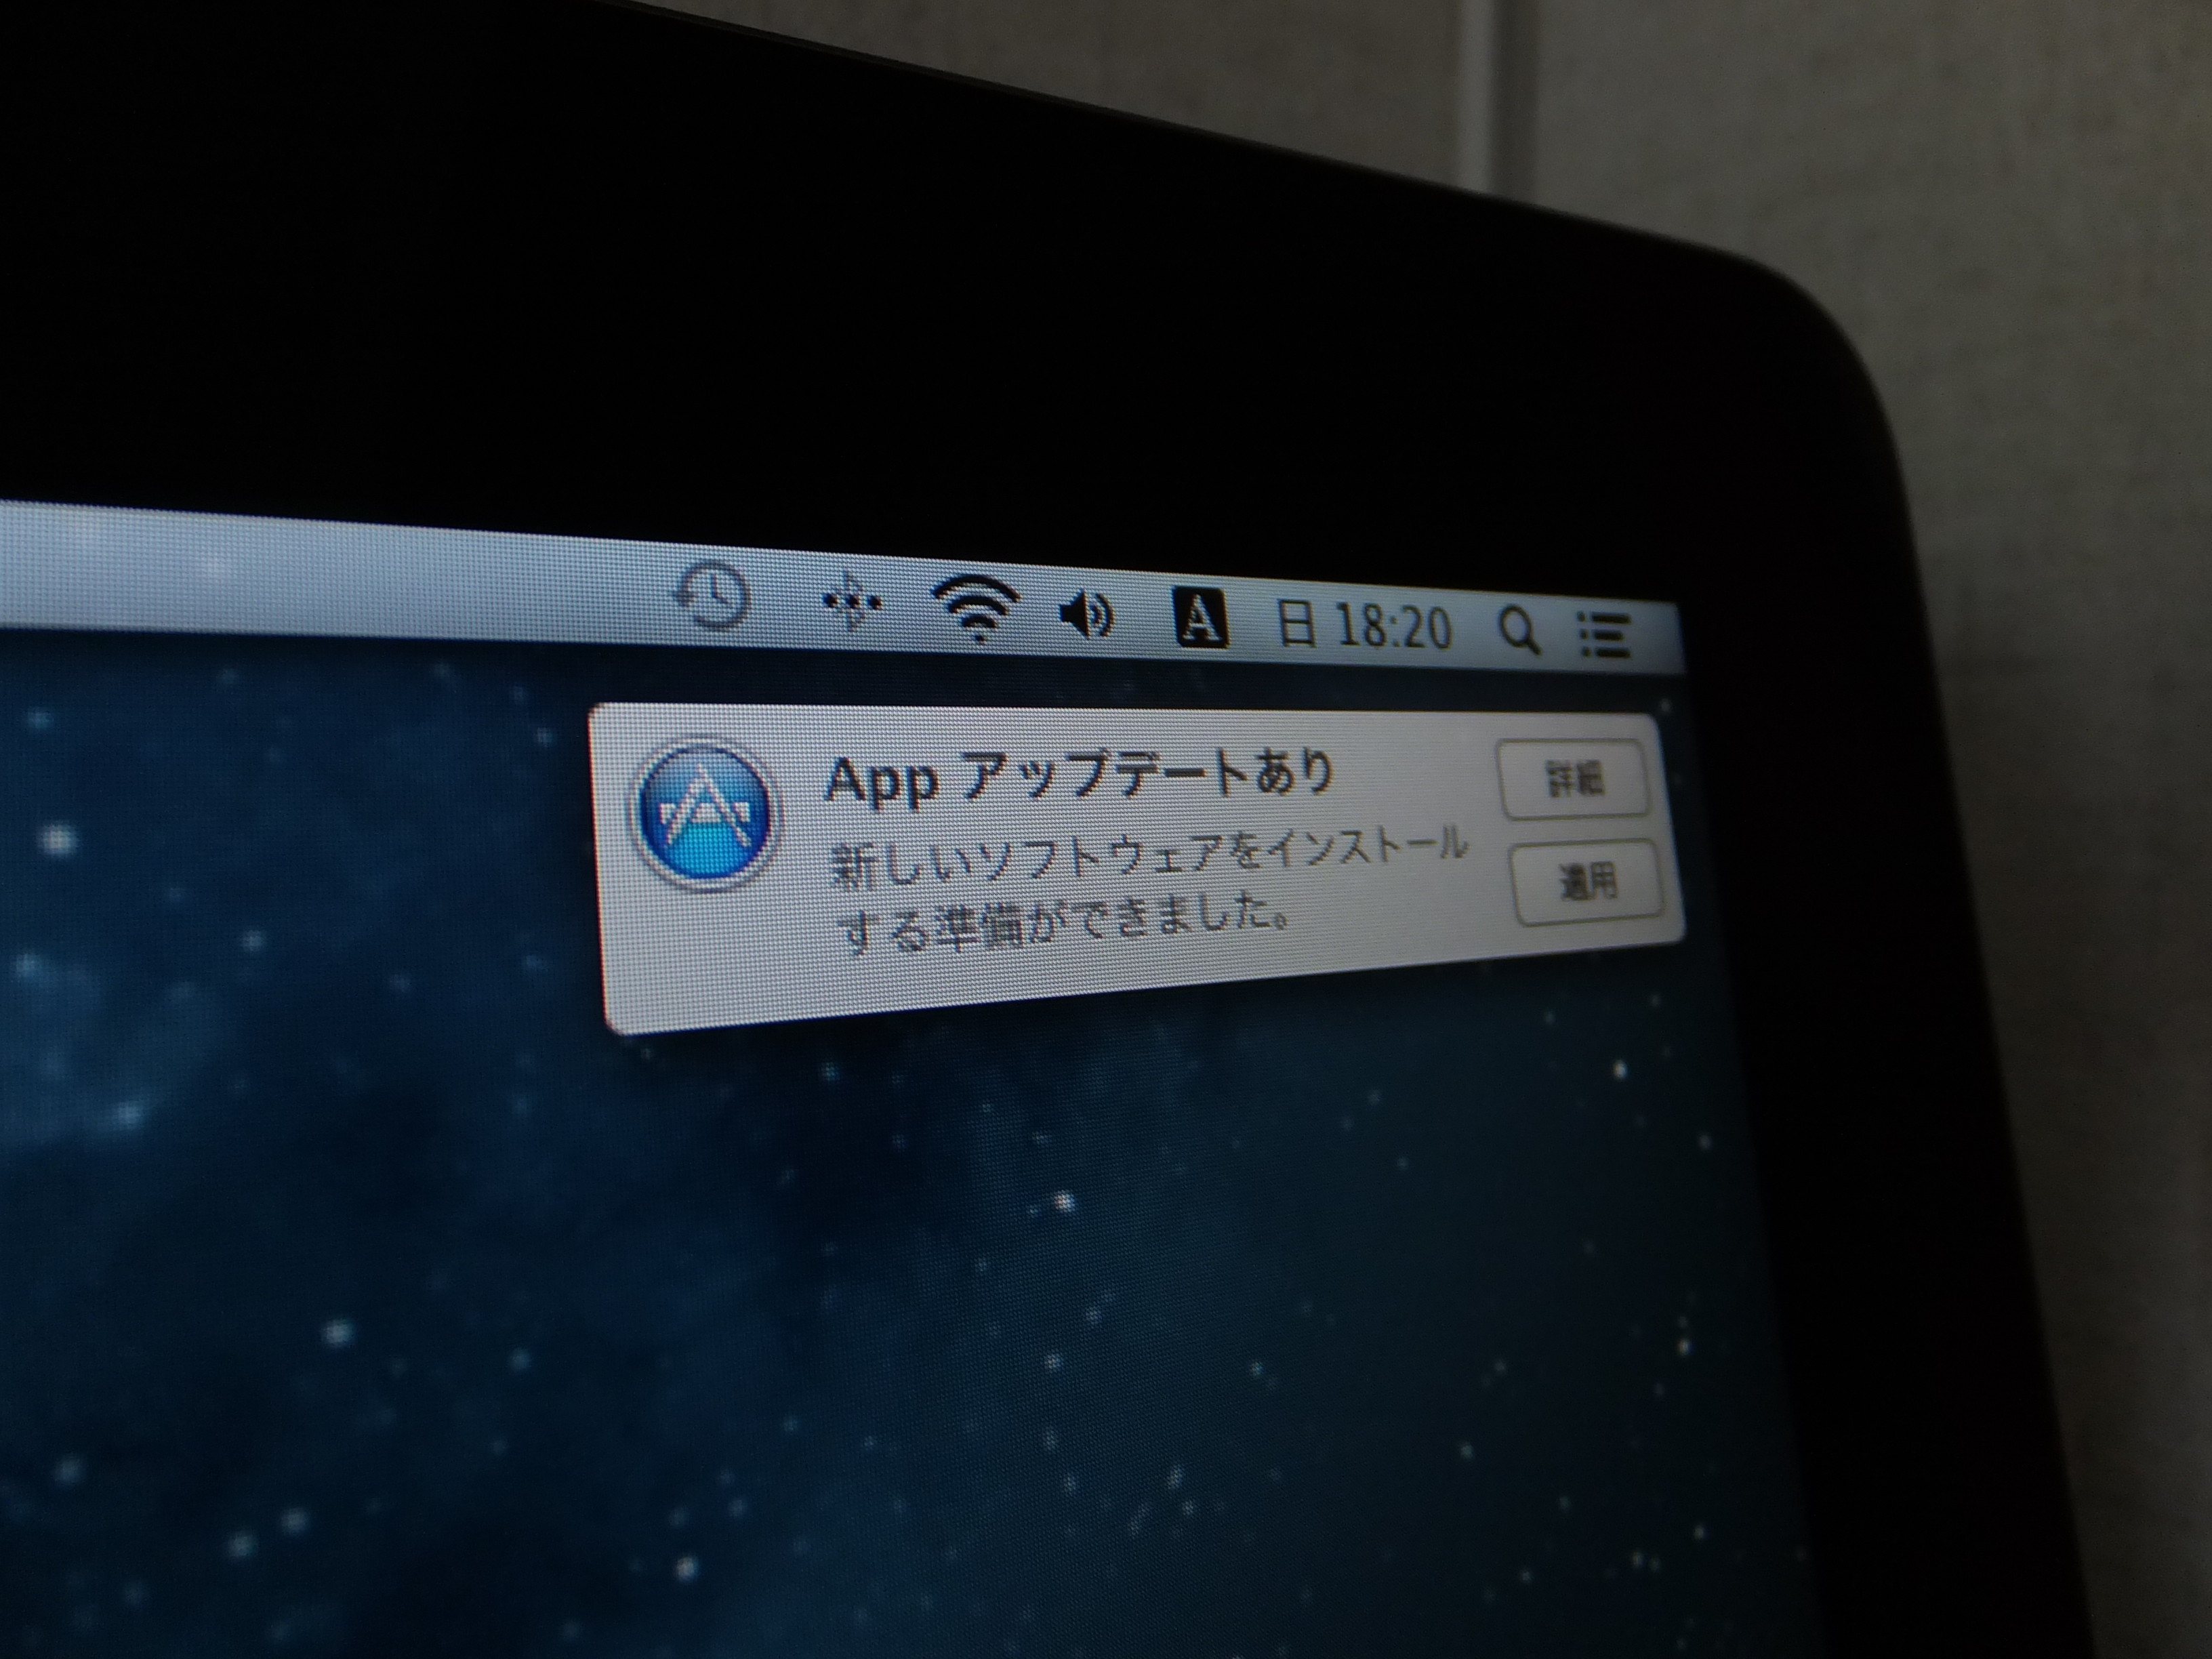The width and height of the screenshot is (2212, 1659).
Task: Click the Bluetooth status icon
Action: tap(852, 602)
